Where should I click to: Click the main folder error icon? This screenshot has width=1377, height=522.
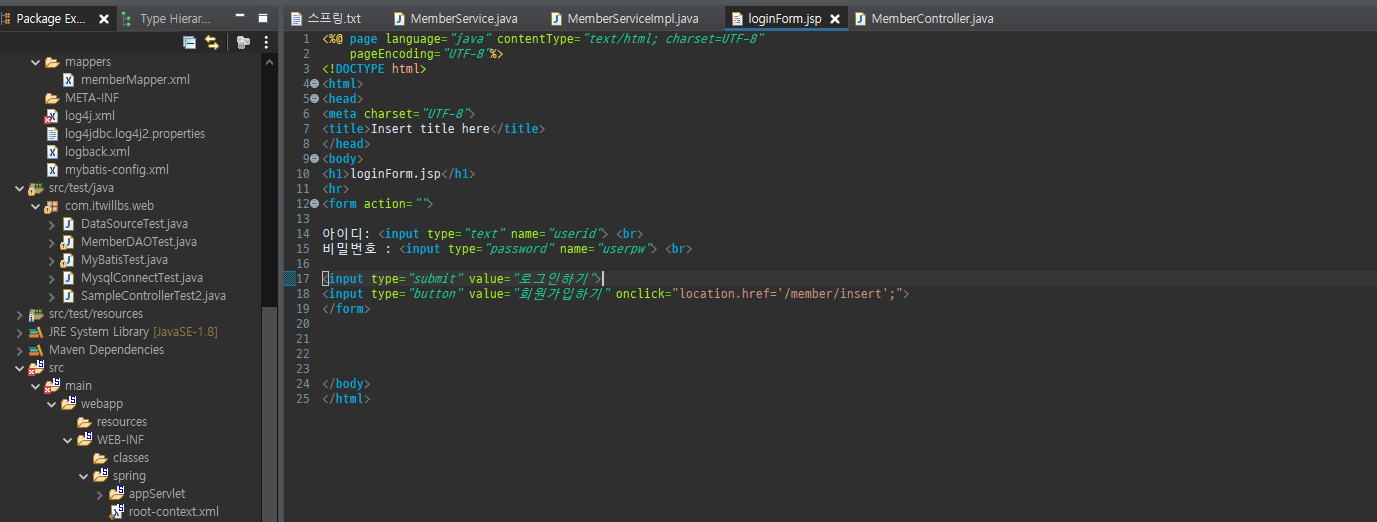[x=52, y=386]
